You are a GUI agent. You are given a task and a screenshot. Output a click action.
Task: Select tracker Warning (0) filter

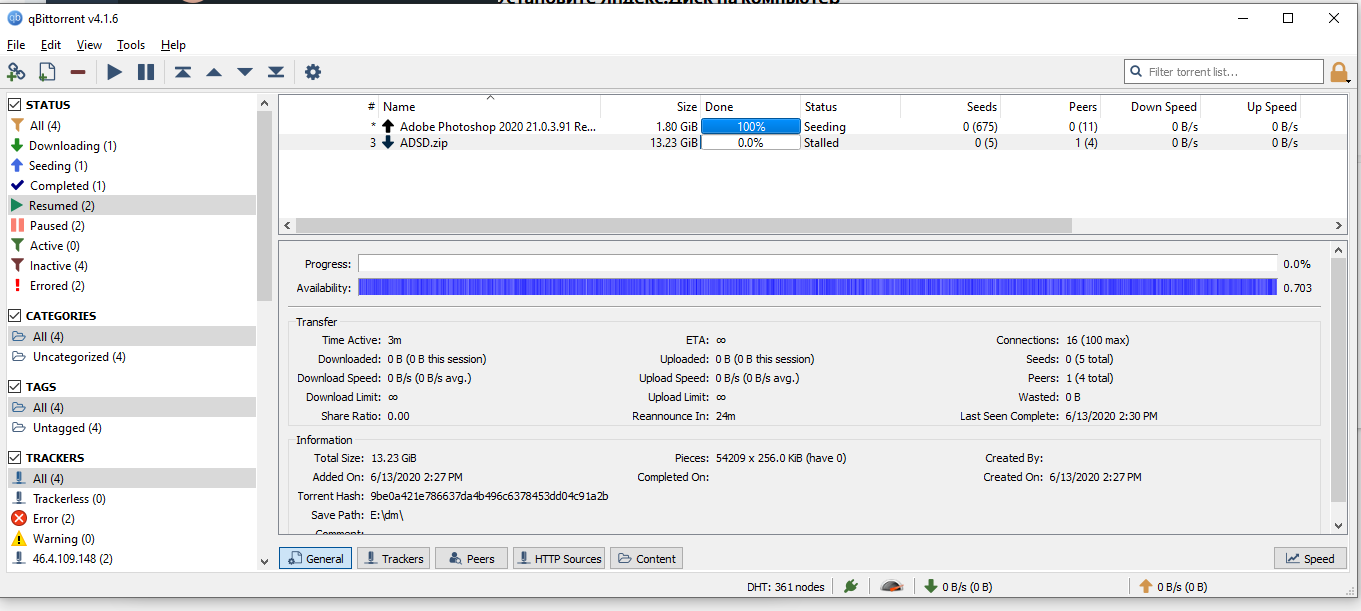point(131,538)
